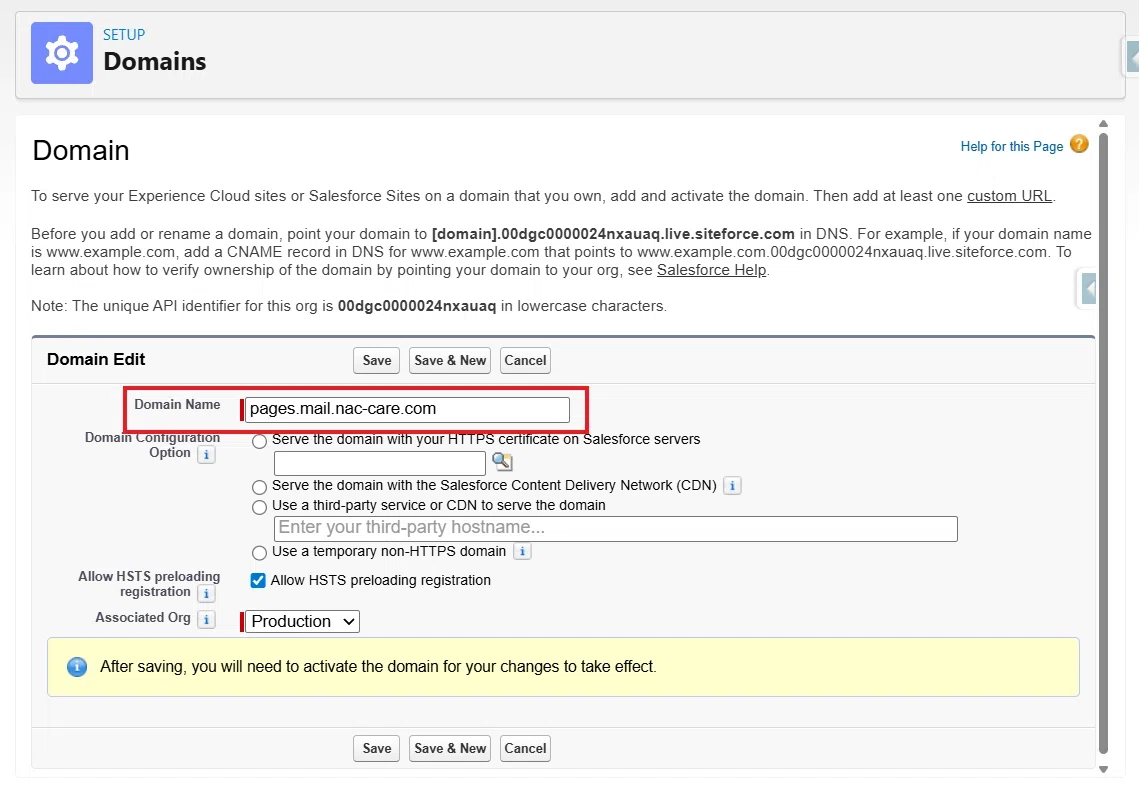Screen dimensions: 1139x788
Task: Focus the Domain Name input field
Action: coord(408,410)
